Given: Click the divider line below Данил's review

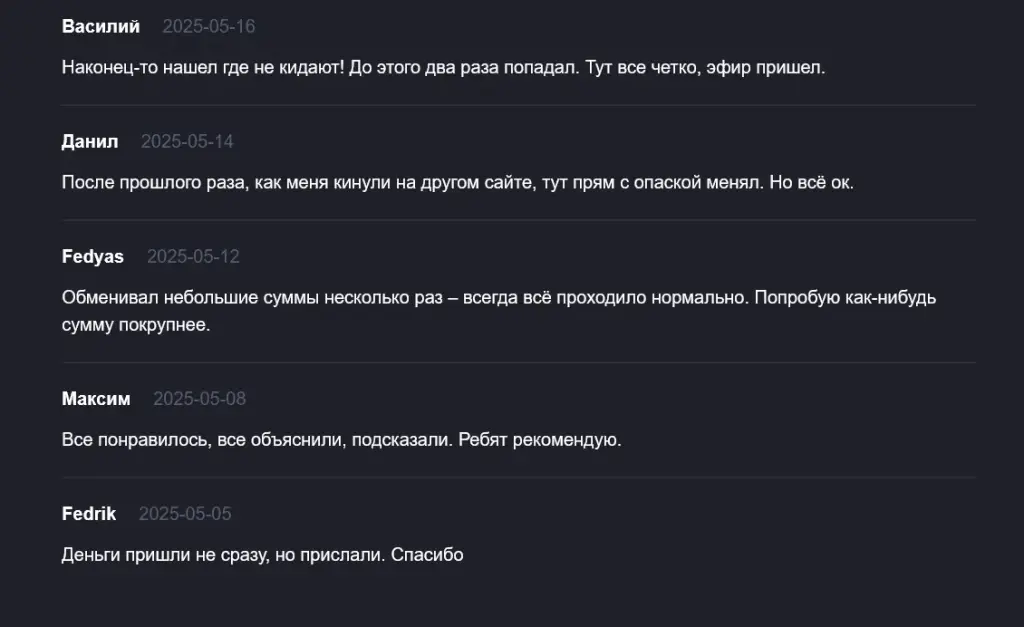Looking at the screenshot, I should point(519,220).
